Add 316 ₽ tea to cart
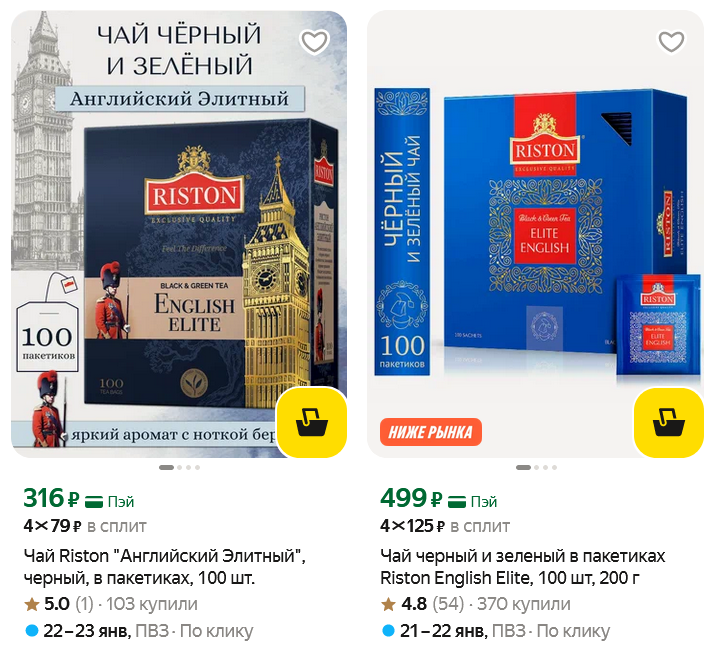Viewport: 706px width, 666px height. pos(312,422)
